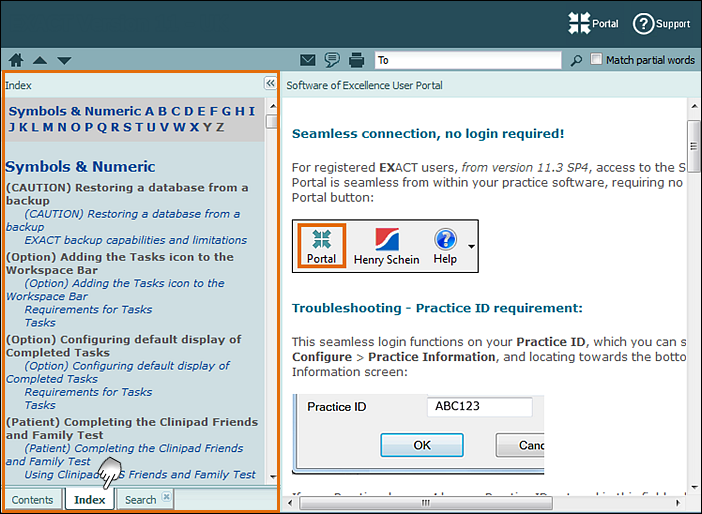Click dropdown arrow beside Help in illustration
Screen dimensions: 702x514
pyautogui.click(x=471, y=246)
